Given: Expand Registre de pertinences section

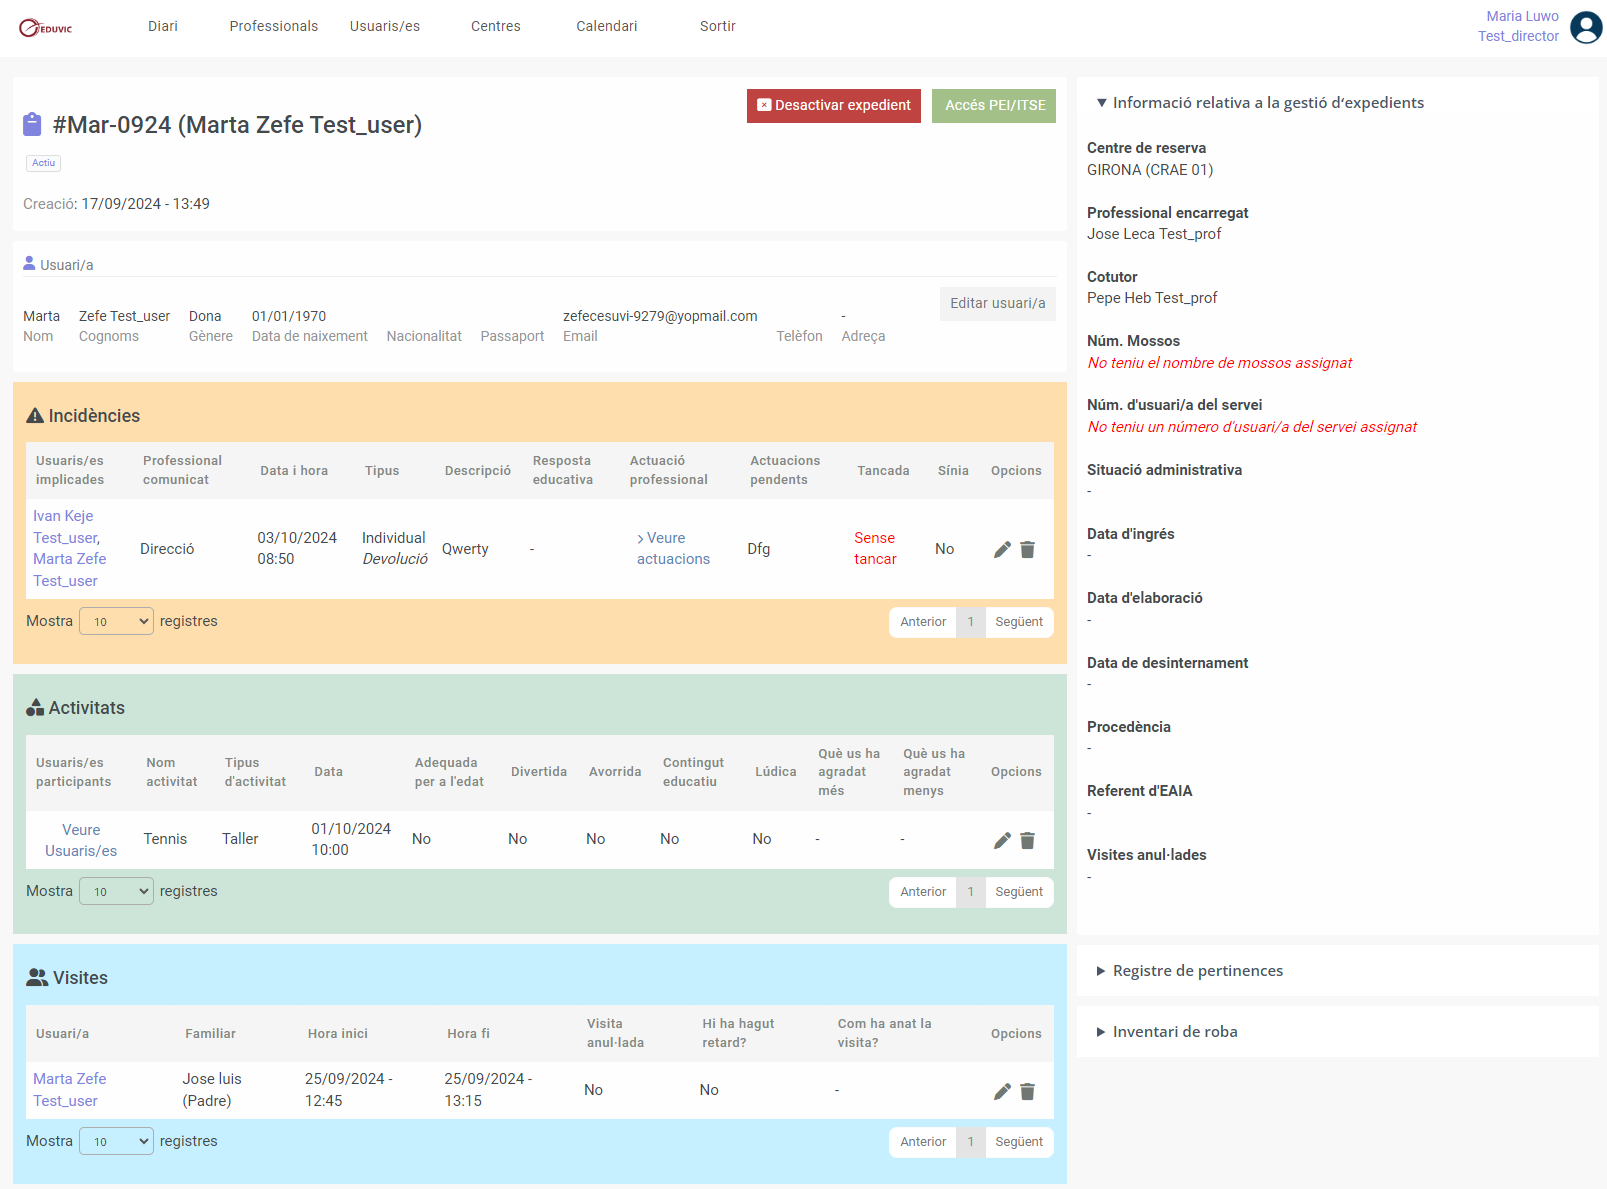Looking at the screenshot, I should tap(1189, 970).
